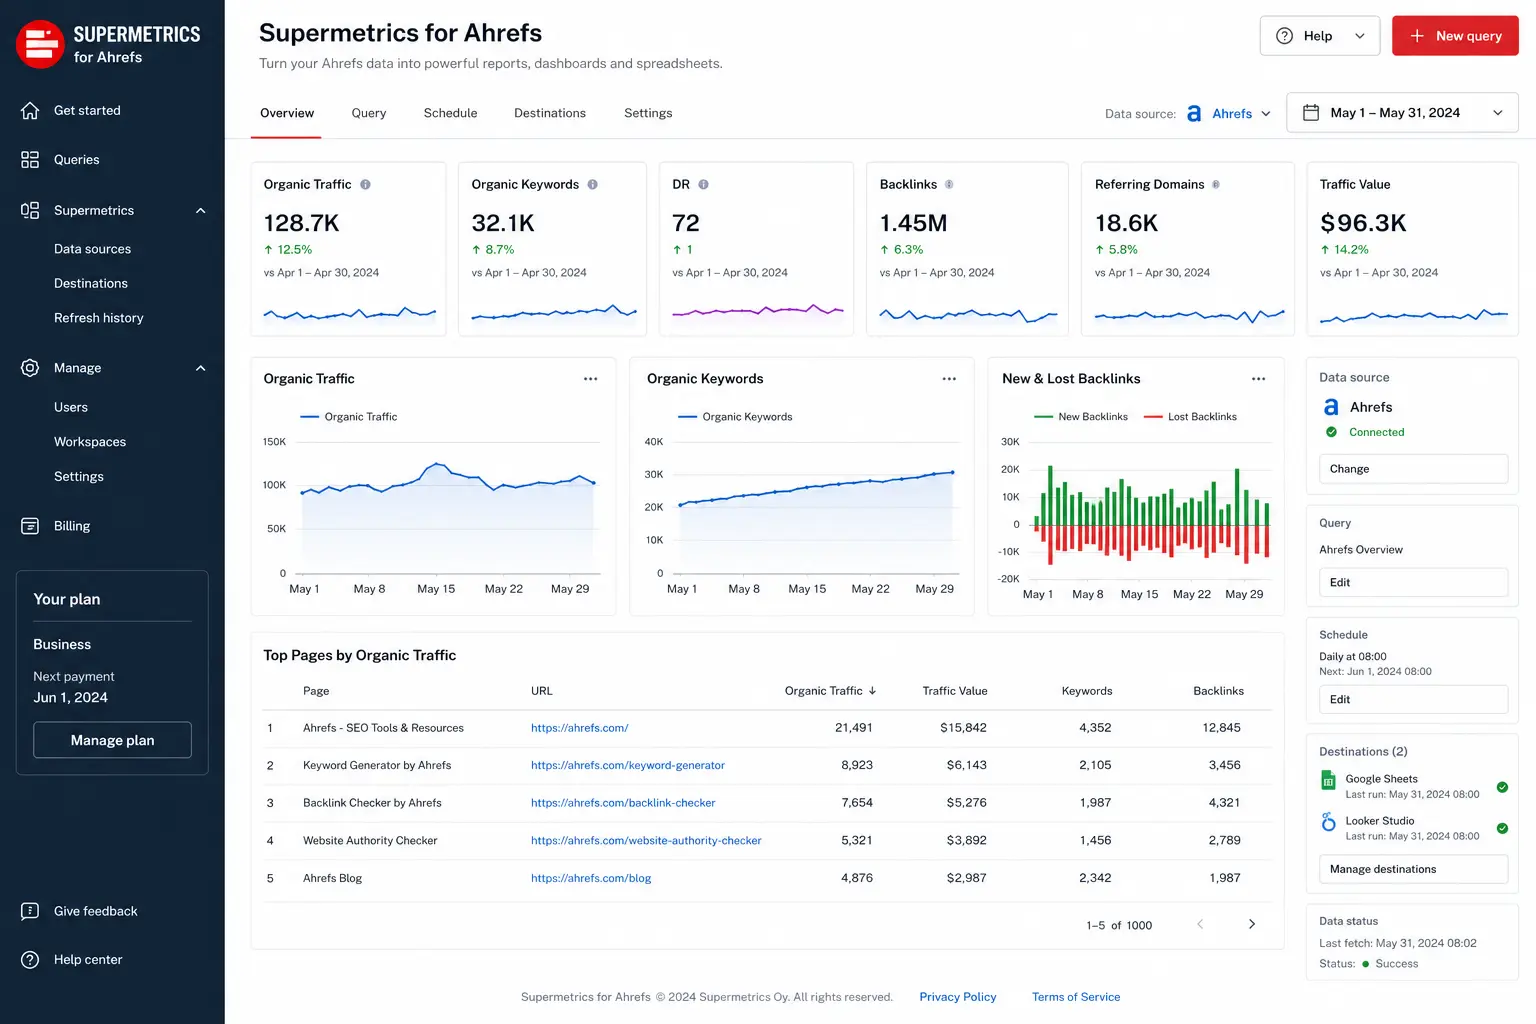This screenshot has width=1536, height=1024.
Task: Click Edit button under Schedule
Action: point(1413,699)
